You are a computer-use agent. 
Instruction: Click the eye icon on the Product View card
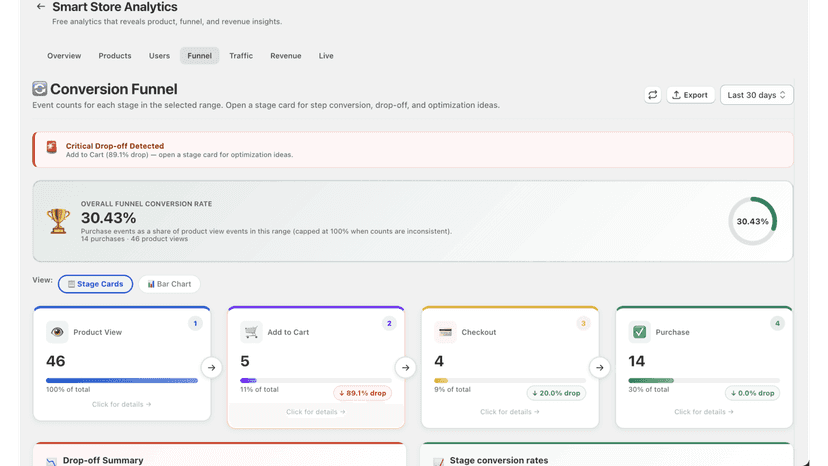(x=57, y=332)
